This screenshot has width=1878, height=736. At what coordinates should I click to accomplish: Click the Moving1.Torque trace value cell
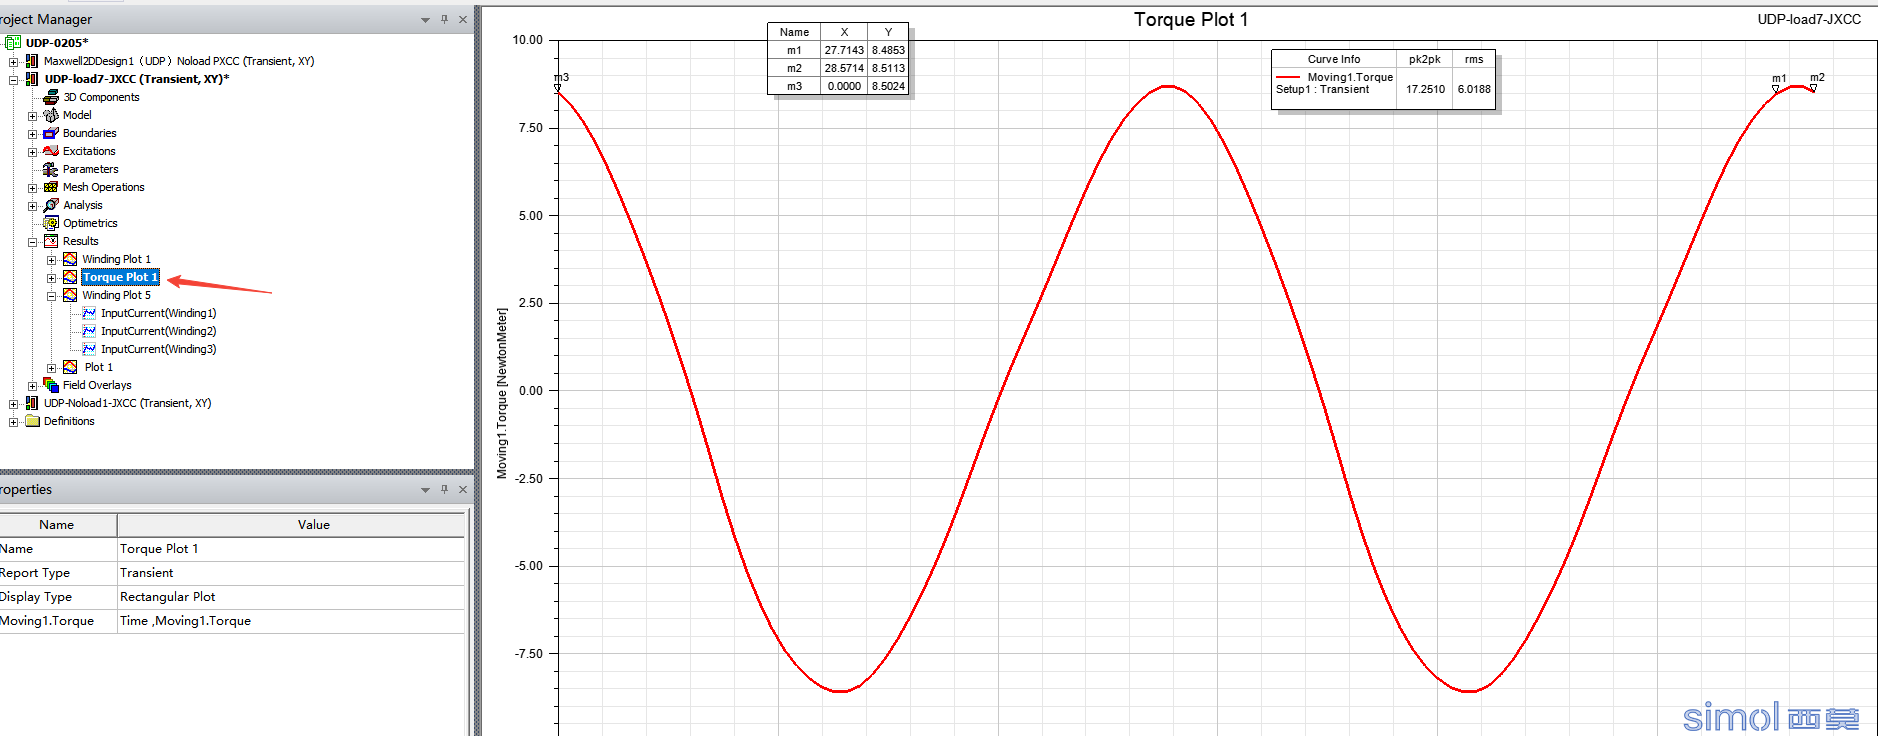(291, 621)
